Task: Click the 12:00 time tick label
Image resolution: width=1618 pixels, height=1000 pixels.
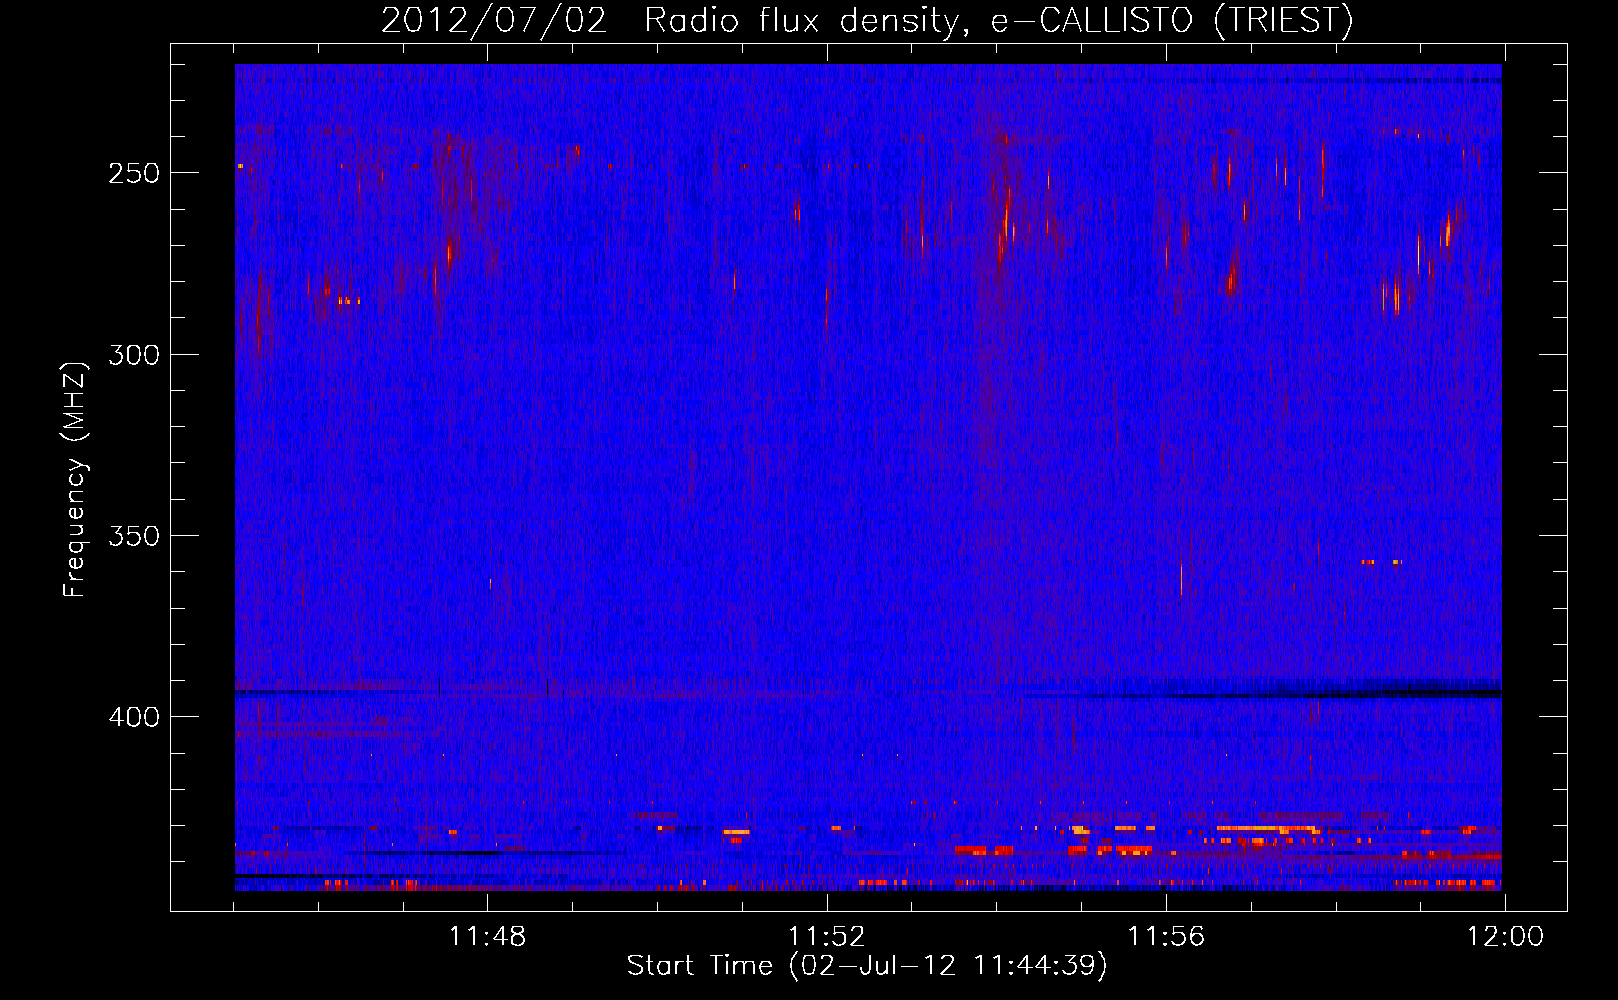Action: tap(1505, 937)
